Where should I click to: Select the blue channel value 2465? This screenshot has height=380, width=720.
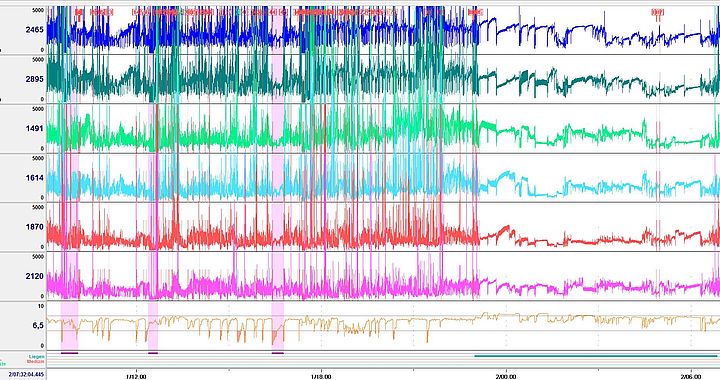(x=34, y=30)
